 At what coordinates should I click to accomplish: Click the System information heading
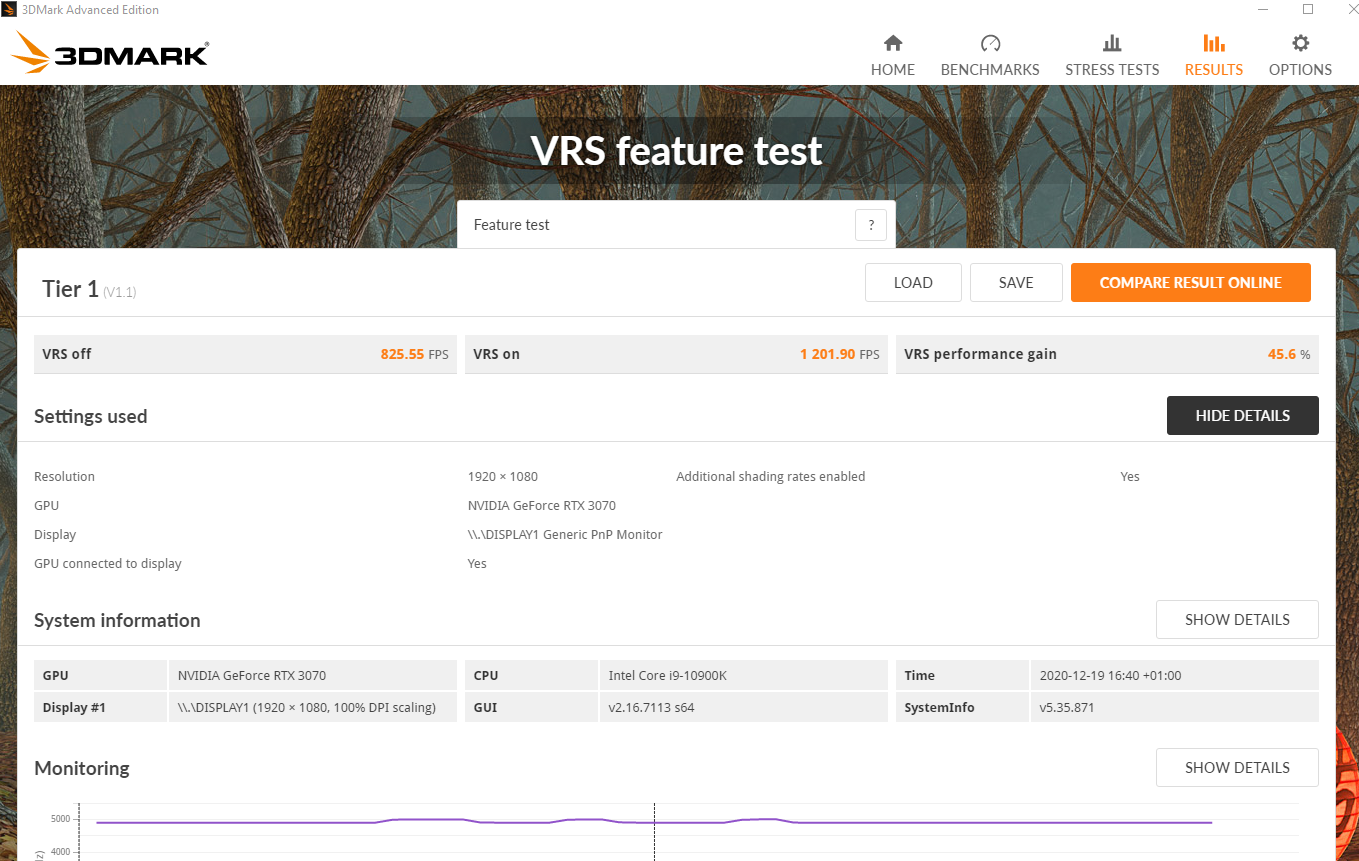click(117, 621)
